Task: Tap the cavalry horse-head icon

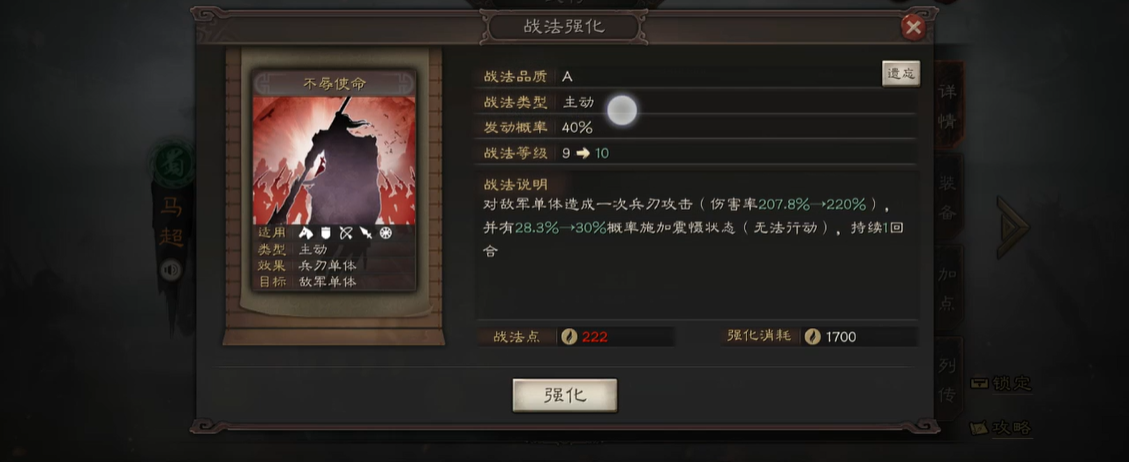Action: [305, 233]
